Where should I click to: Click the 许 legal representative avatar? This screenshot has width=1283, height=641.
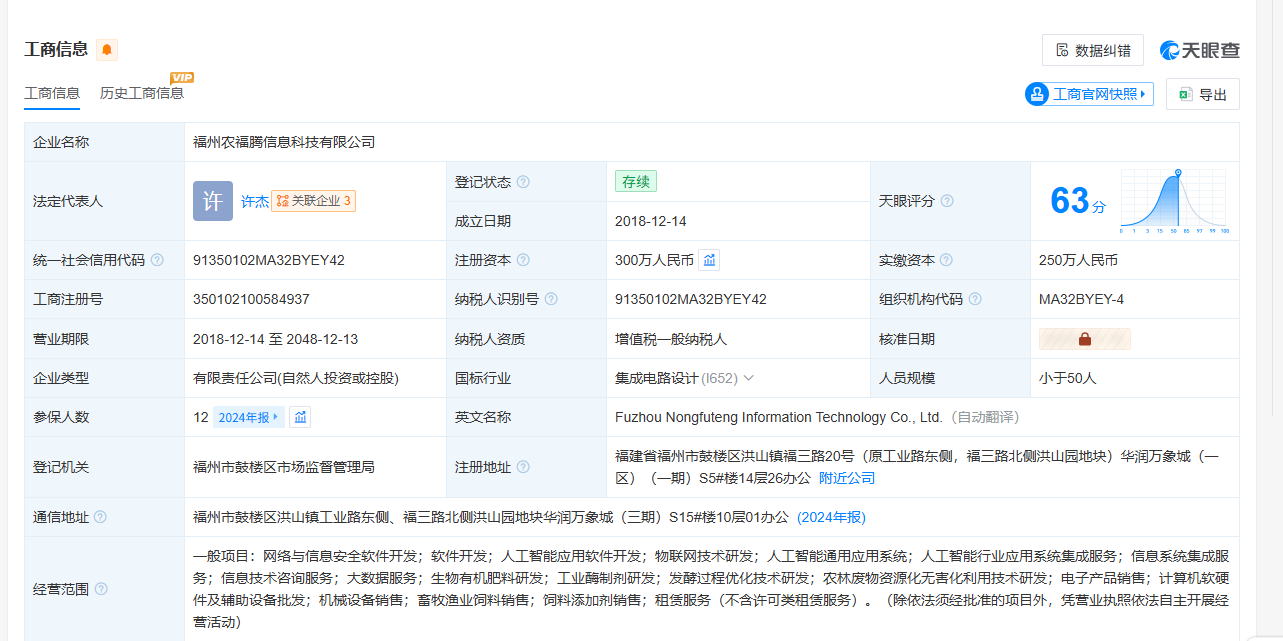coord(213,201)
